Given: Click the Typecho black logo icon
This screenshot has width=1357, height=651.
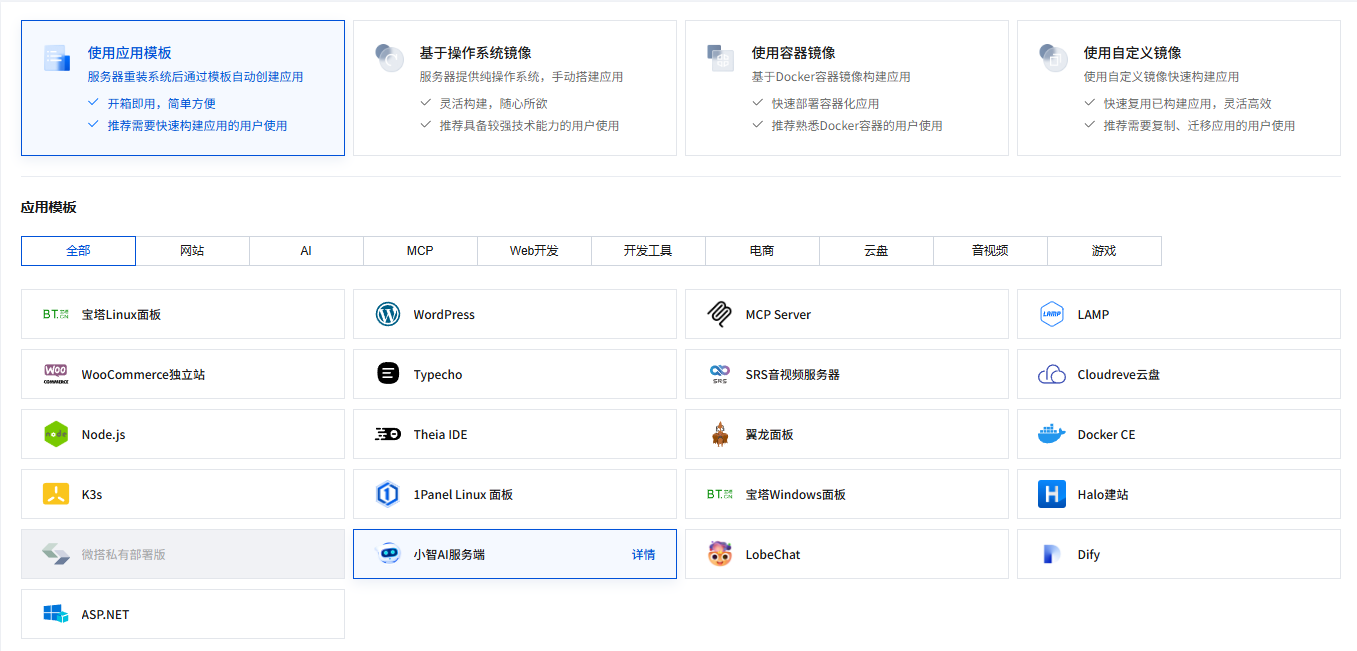Looking at the screenshot, I should click(x=388, y=374).
